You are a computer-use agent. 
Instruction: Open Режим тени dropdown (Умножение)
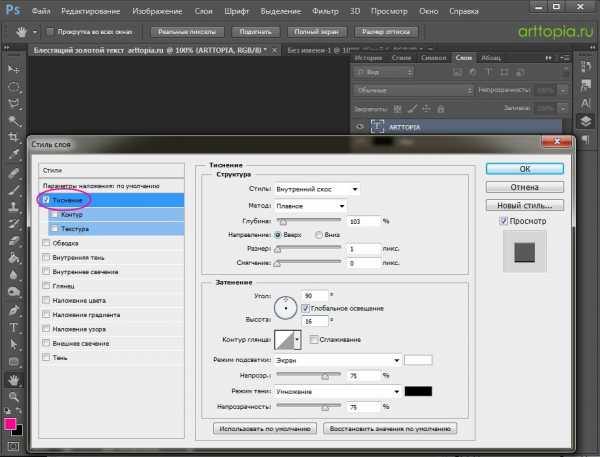tap(338, 392)
